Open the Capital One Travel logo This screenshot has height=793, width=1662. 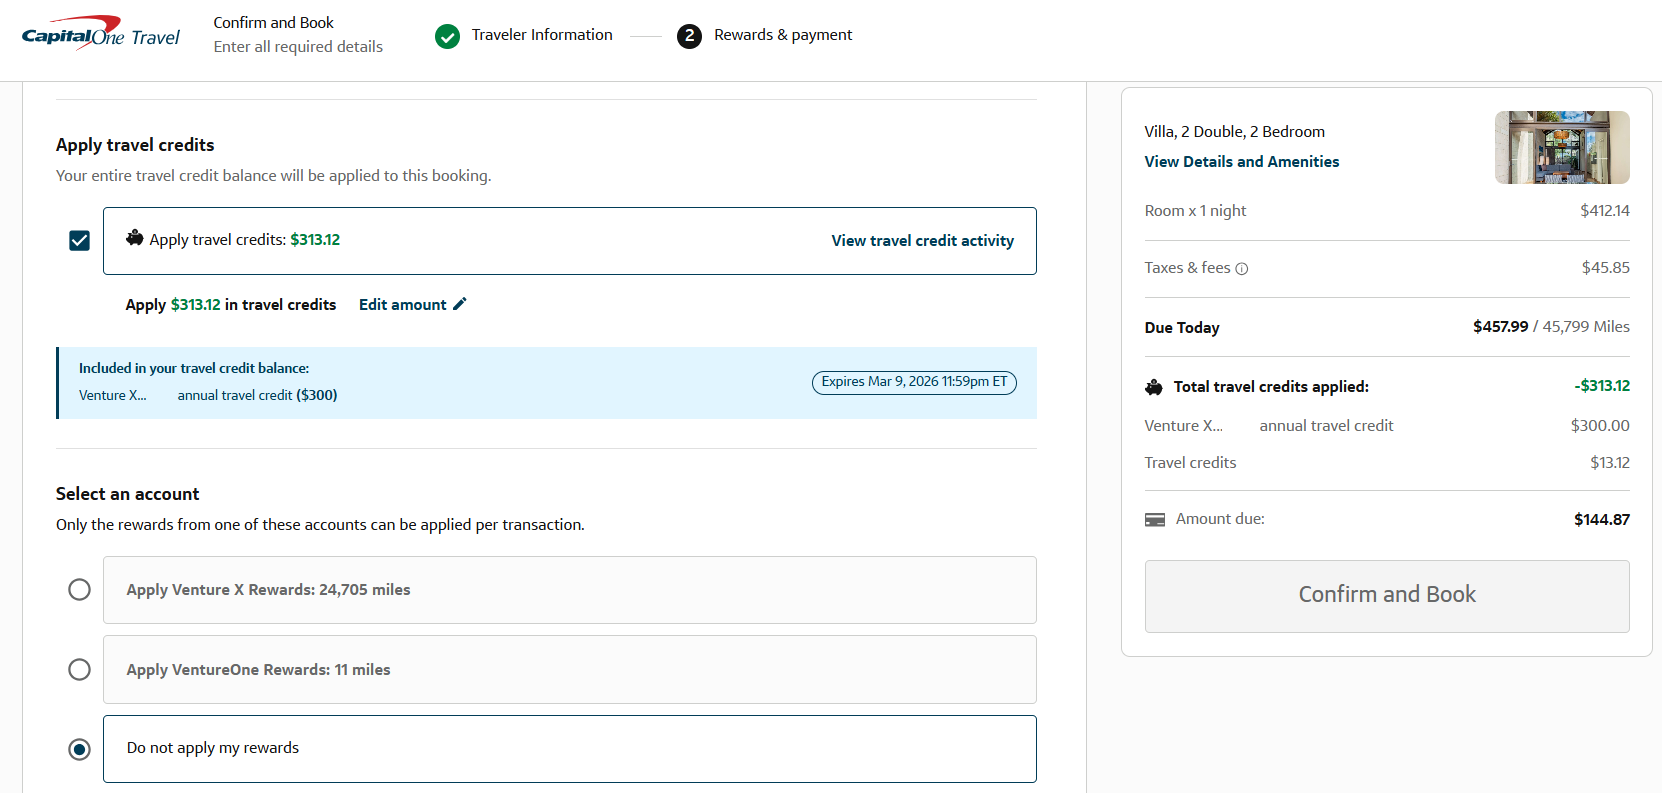coord(101,34)
